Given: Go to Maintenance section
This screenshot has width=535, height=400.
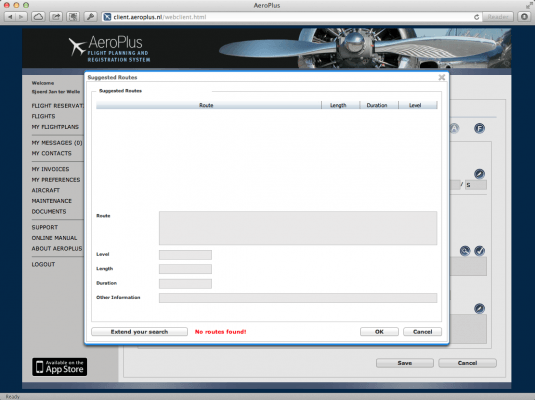Looking at the screenshot, I should pyautogui.click(x=52, y=201).
